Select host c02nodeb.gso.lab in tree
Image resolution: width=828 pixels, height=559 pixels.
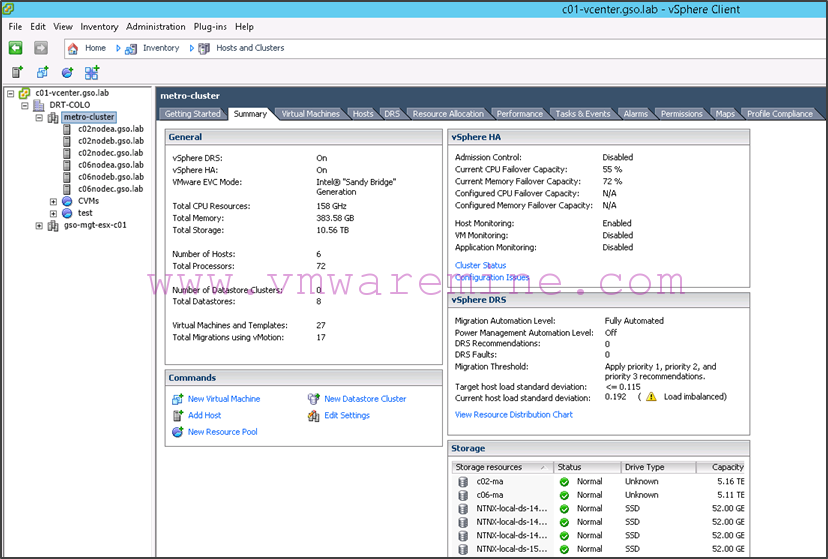click(x=111, y=141)
